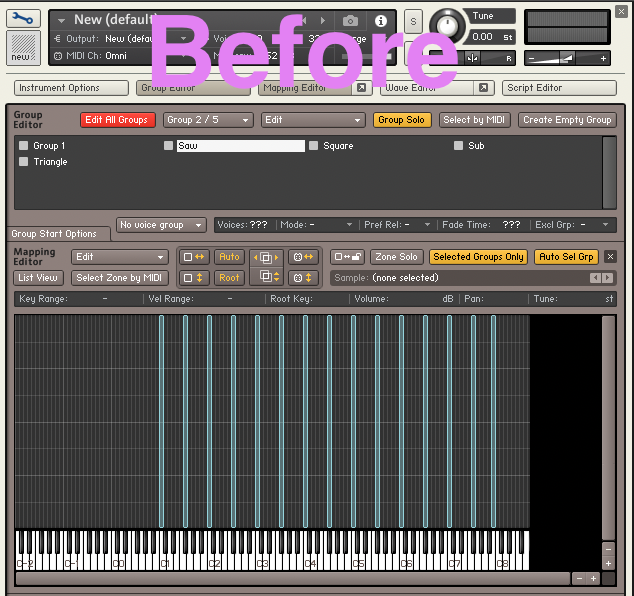The width and height of the screenshot is (634, 596).
Task: Open instrument info via the i icon
Action: [380, 20]
